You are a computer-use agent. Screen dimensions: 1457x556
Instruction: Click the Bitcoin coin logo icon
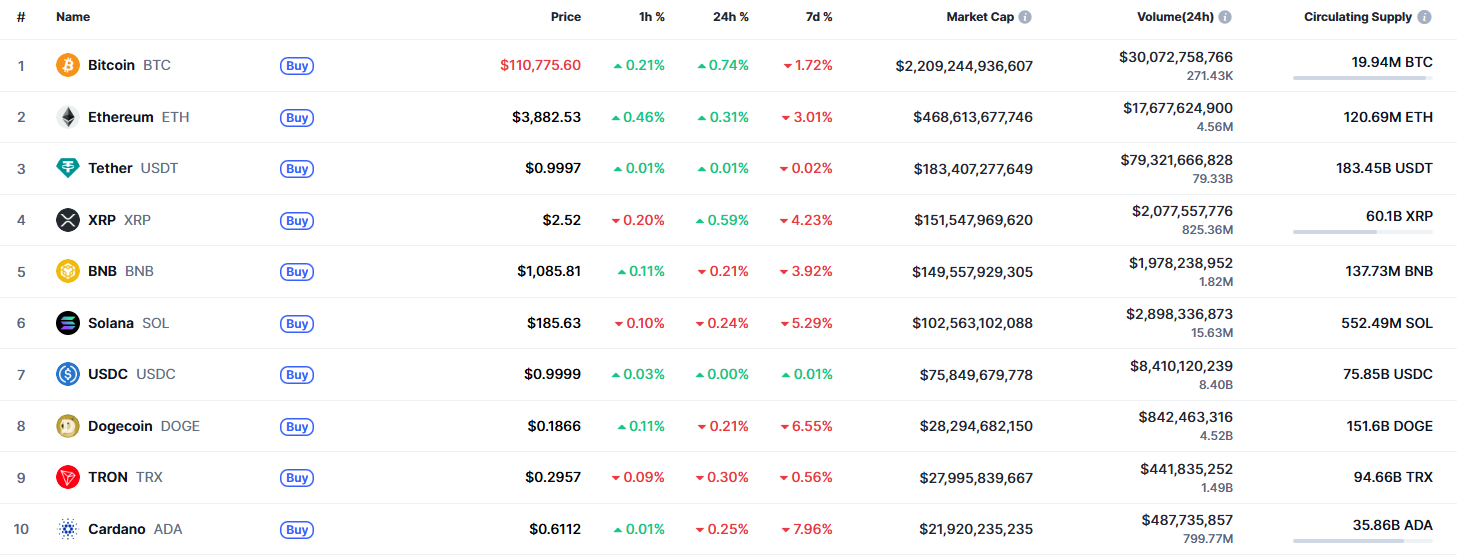(x=68, y=65)
